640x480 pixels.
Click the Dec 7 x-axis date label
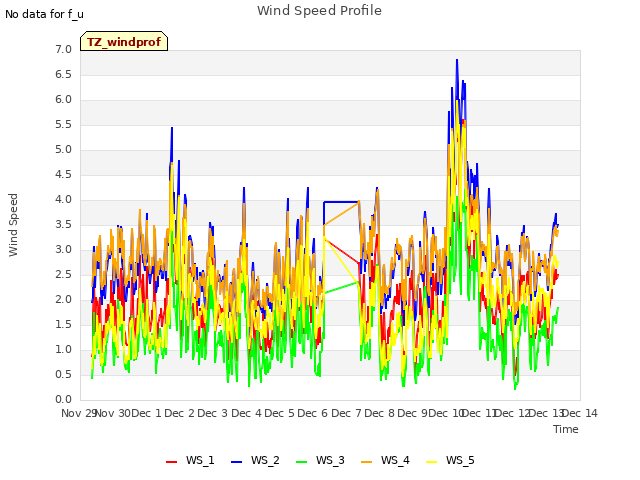(x=346, y=413)
